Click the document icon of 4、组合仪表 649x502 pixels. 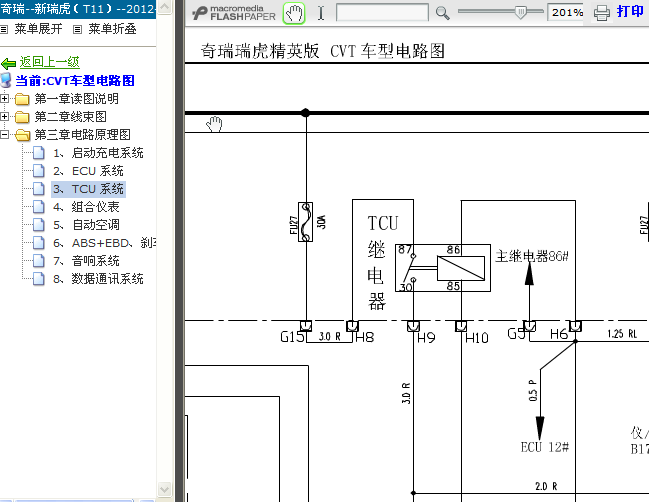tap(38, 207)
